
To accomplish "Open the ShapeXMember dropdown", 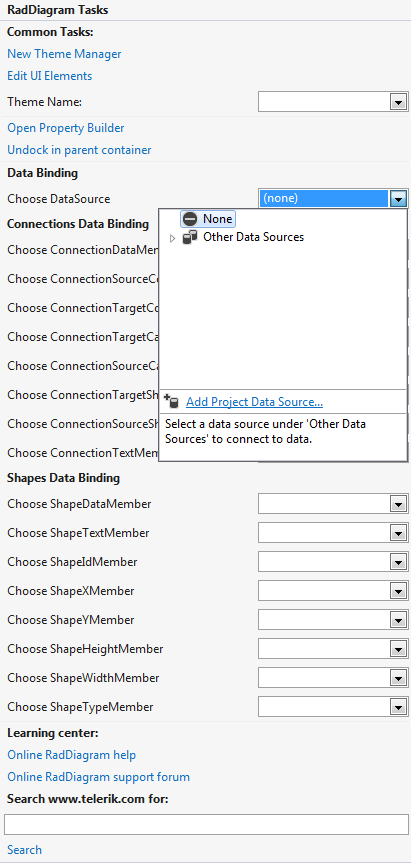I will pyautogui.click(x=398, y=591).
